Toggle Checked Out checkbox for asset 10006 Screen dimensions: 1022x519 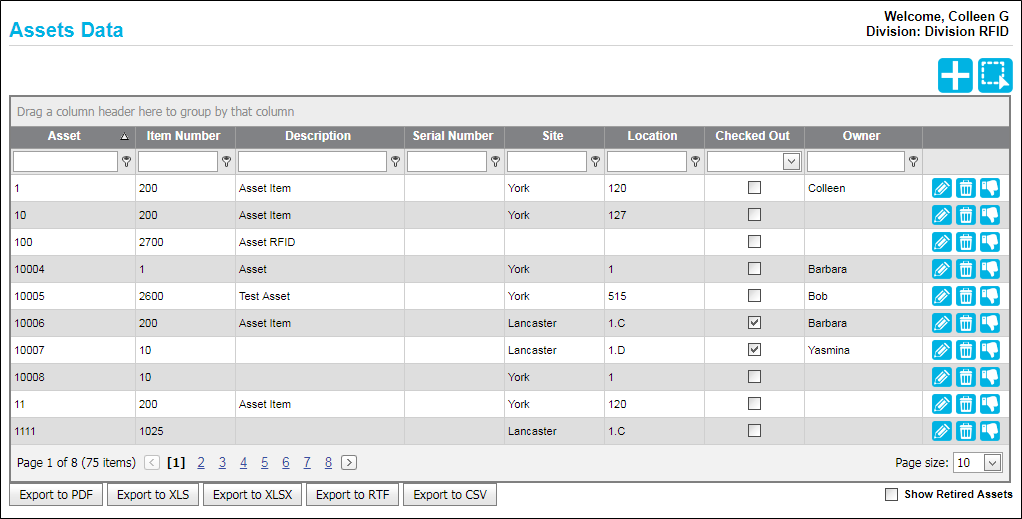coord(754,323)
